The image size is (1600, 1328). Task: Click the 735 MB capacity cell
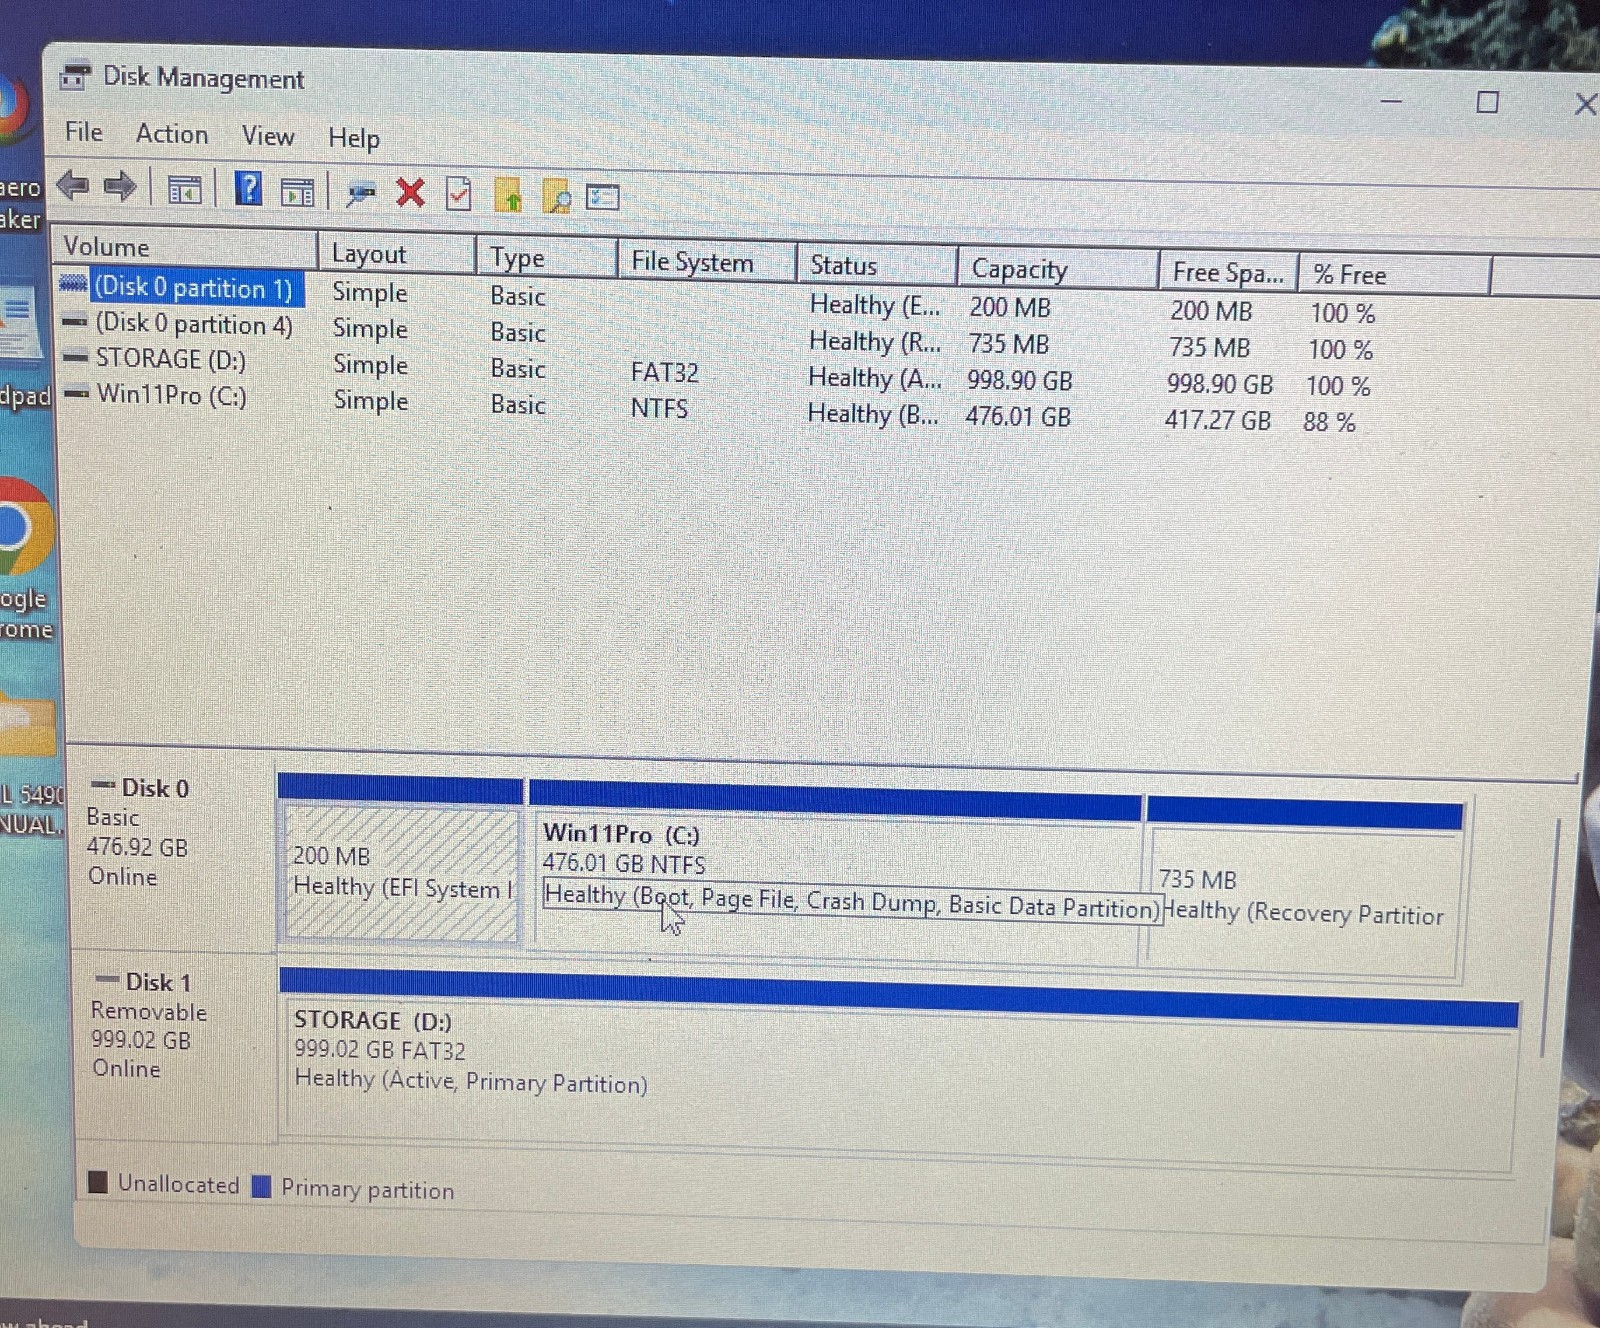click(1009, 344)
